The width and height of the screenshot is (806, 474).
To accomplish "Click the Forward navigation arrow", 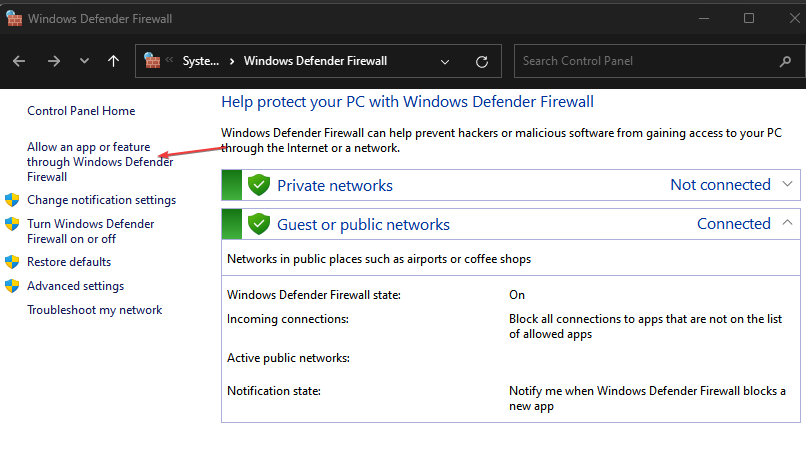I will click(54, 61).
